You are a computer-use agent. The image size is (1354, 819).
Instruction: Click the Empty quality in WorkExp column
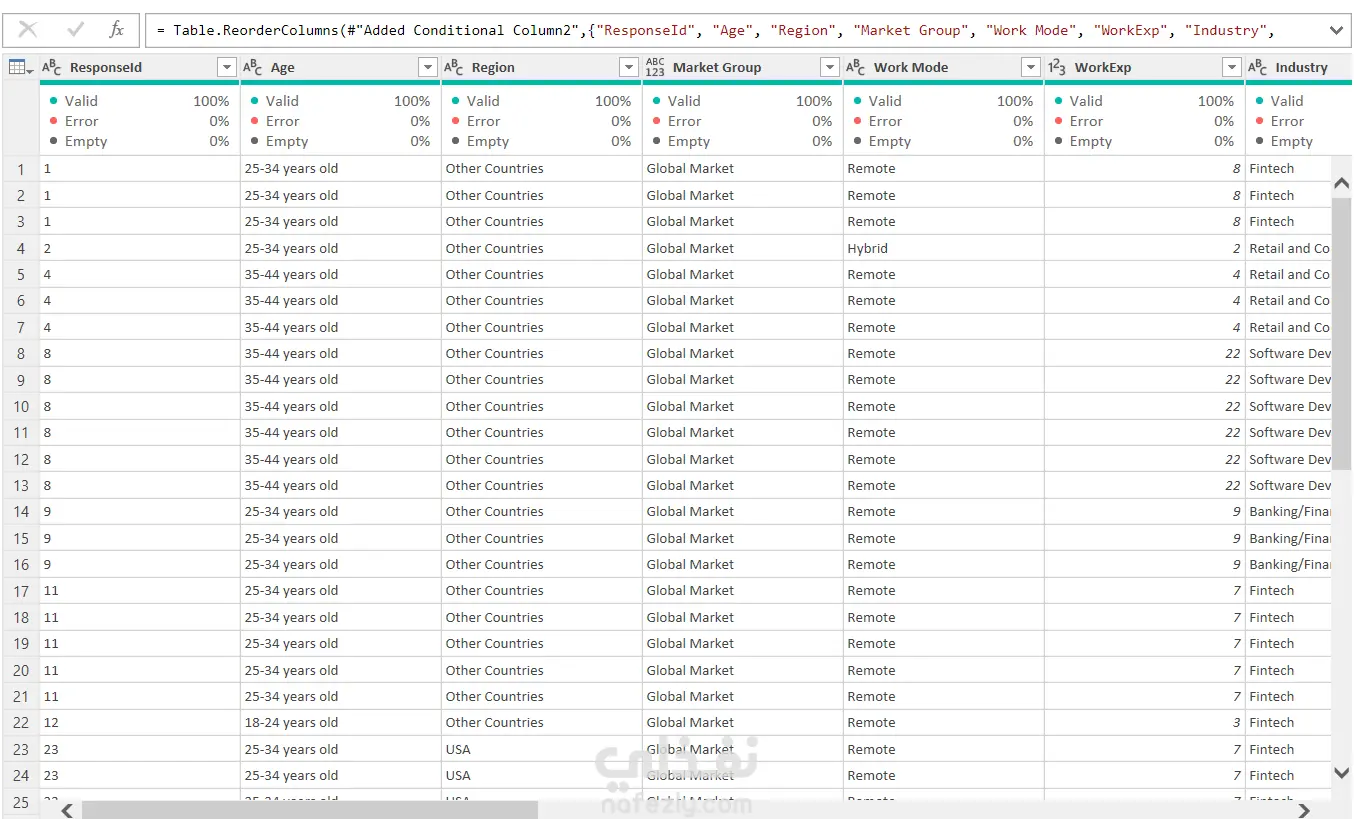(1145, 141)
